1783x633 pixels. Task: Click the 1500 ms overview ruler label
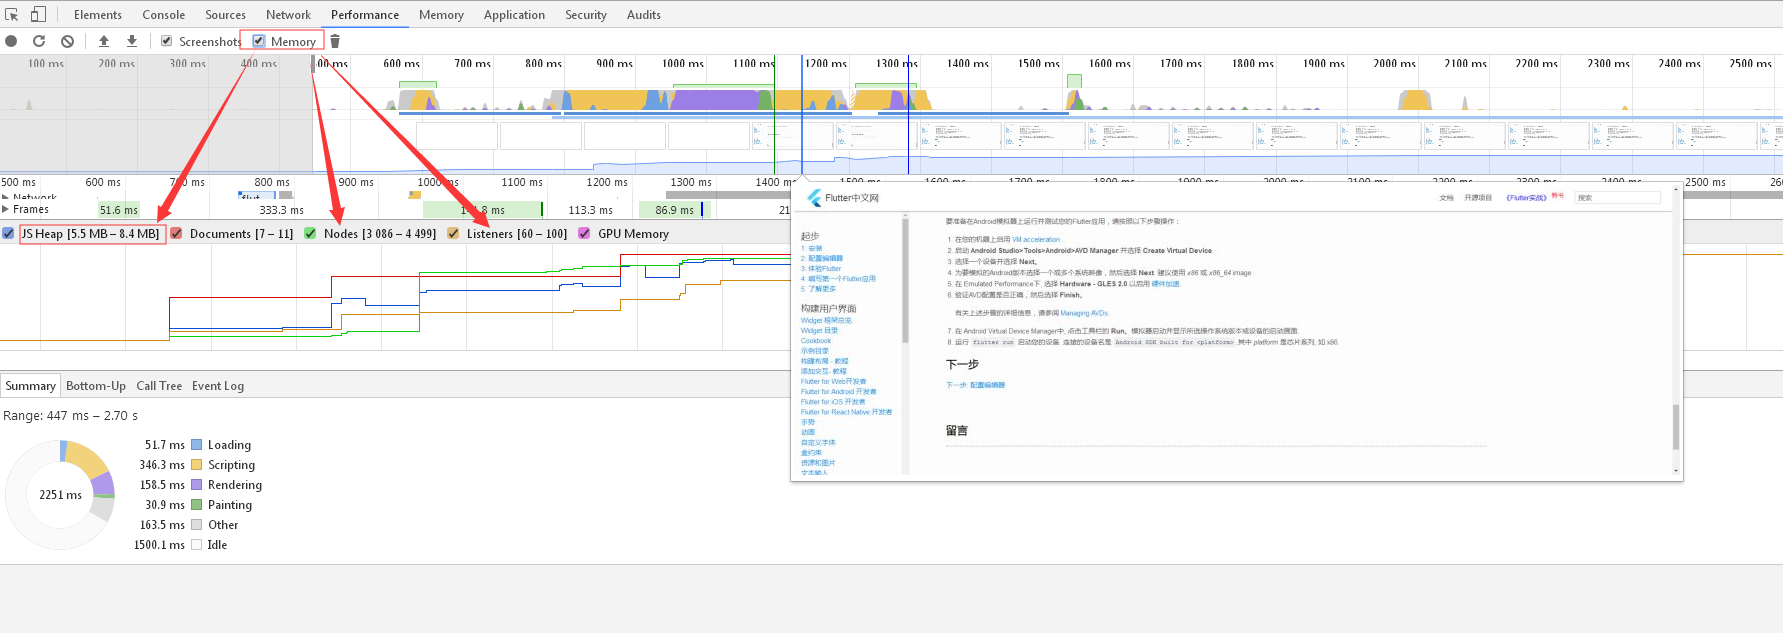(1038, 63)
